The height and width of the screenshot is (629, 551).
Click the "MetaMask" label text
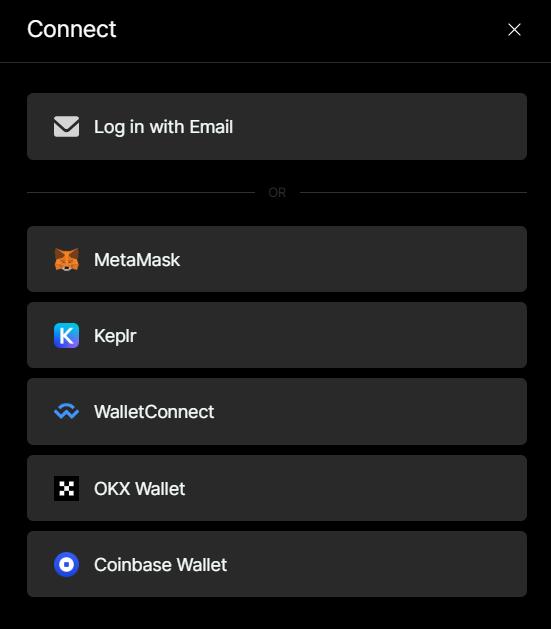tap(137, 260)
